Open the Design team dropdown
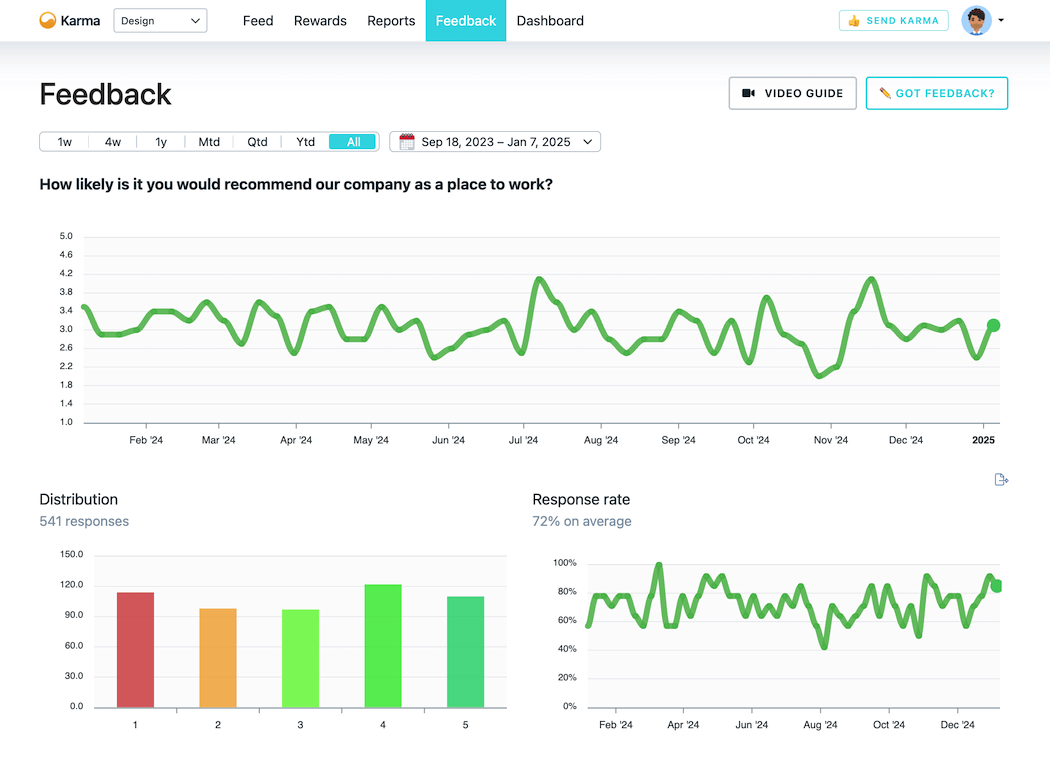 tap(160, 21)
